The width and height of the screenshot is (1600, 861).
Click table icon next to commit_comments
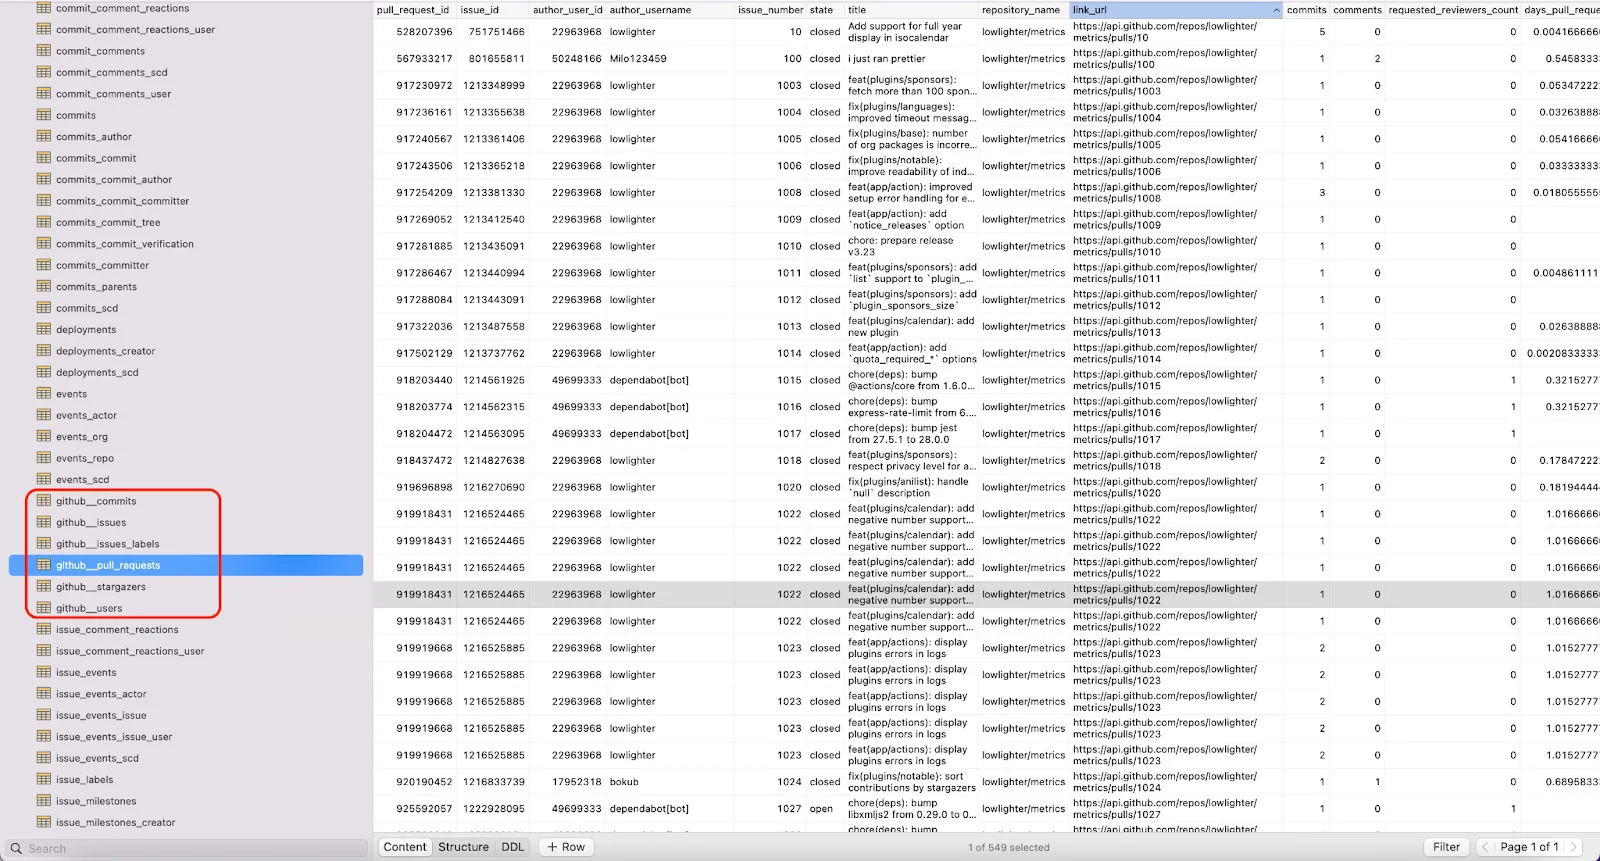pos(44,50)
